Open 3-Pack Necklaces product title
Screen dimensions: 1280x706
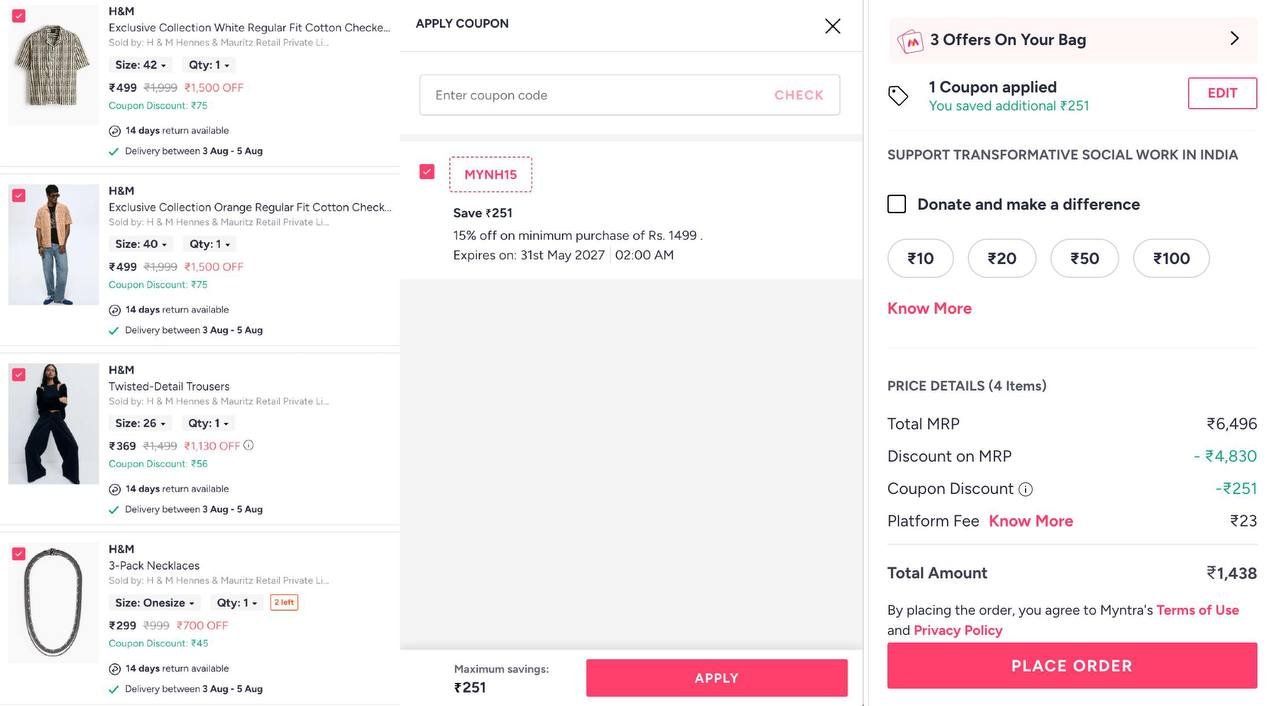[154, 565]
